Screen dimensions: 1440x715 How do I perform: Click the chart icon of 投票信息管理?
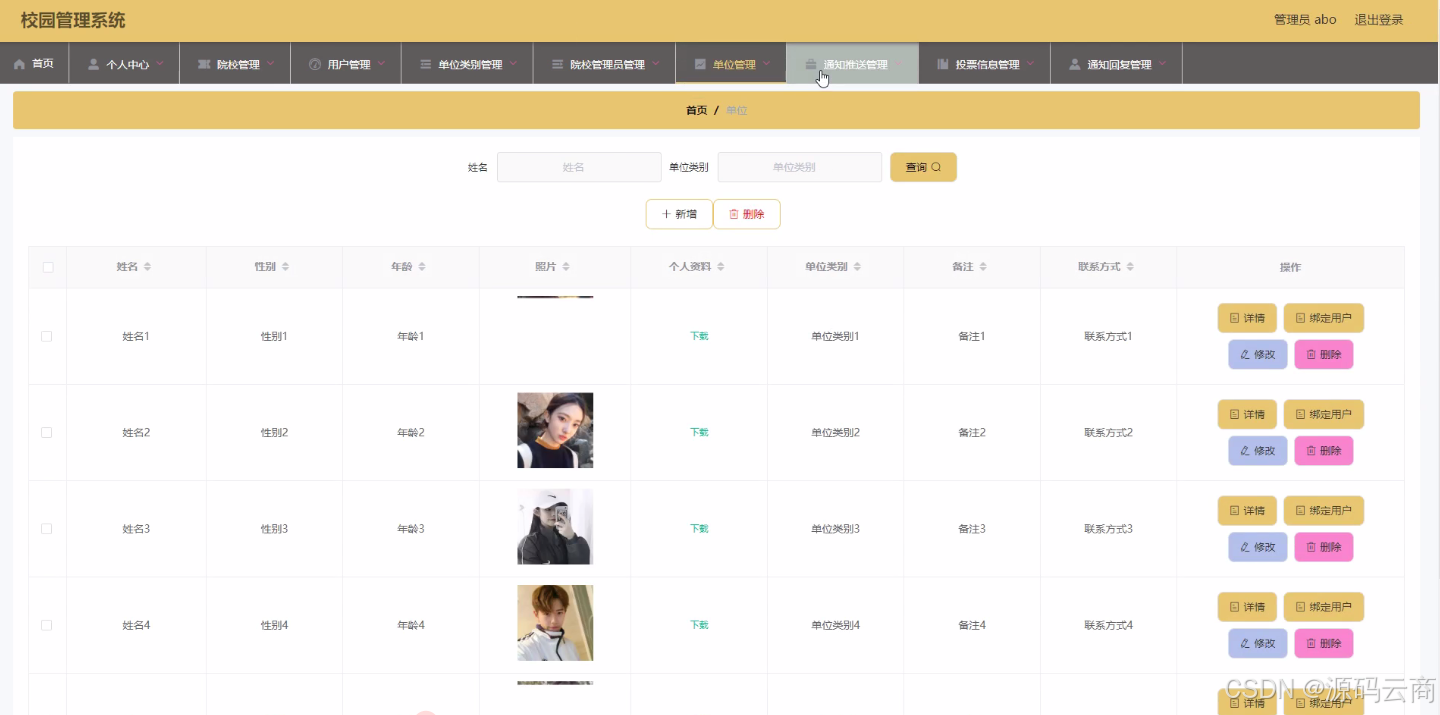pos(943,64)
